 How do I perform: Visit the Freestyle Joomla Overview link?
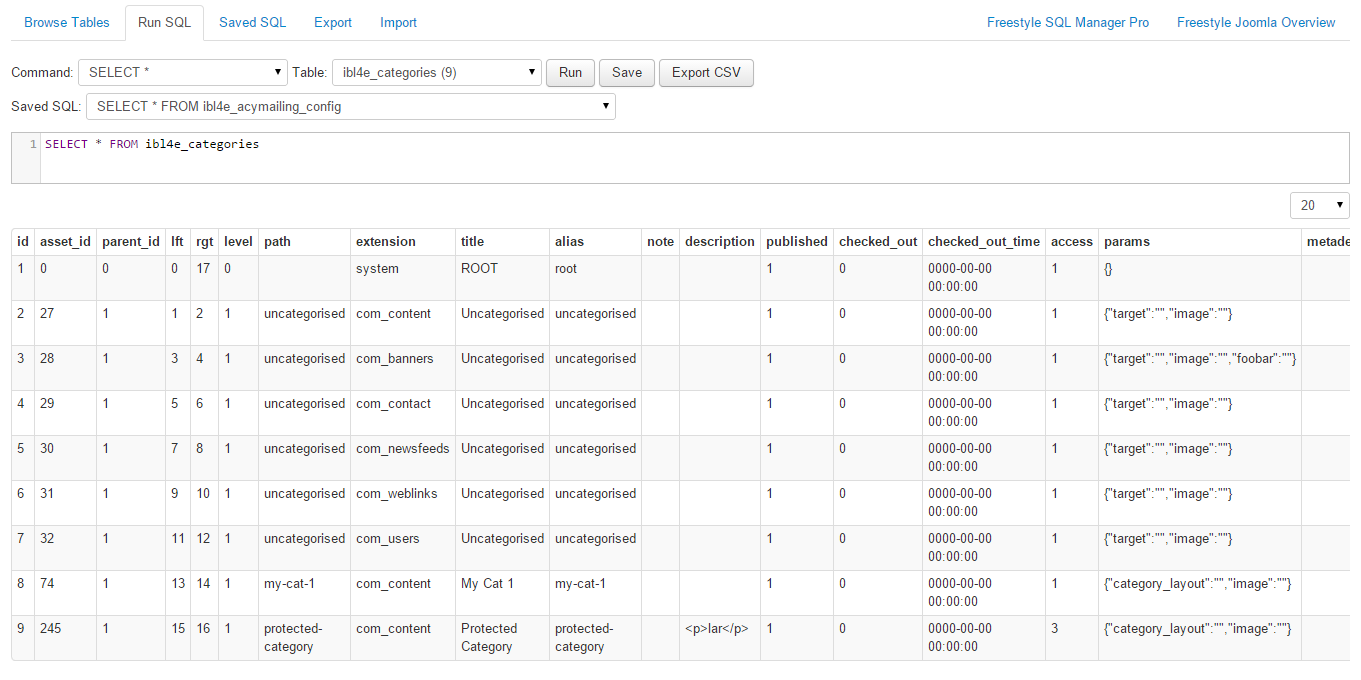click(x=1256, y=22)
